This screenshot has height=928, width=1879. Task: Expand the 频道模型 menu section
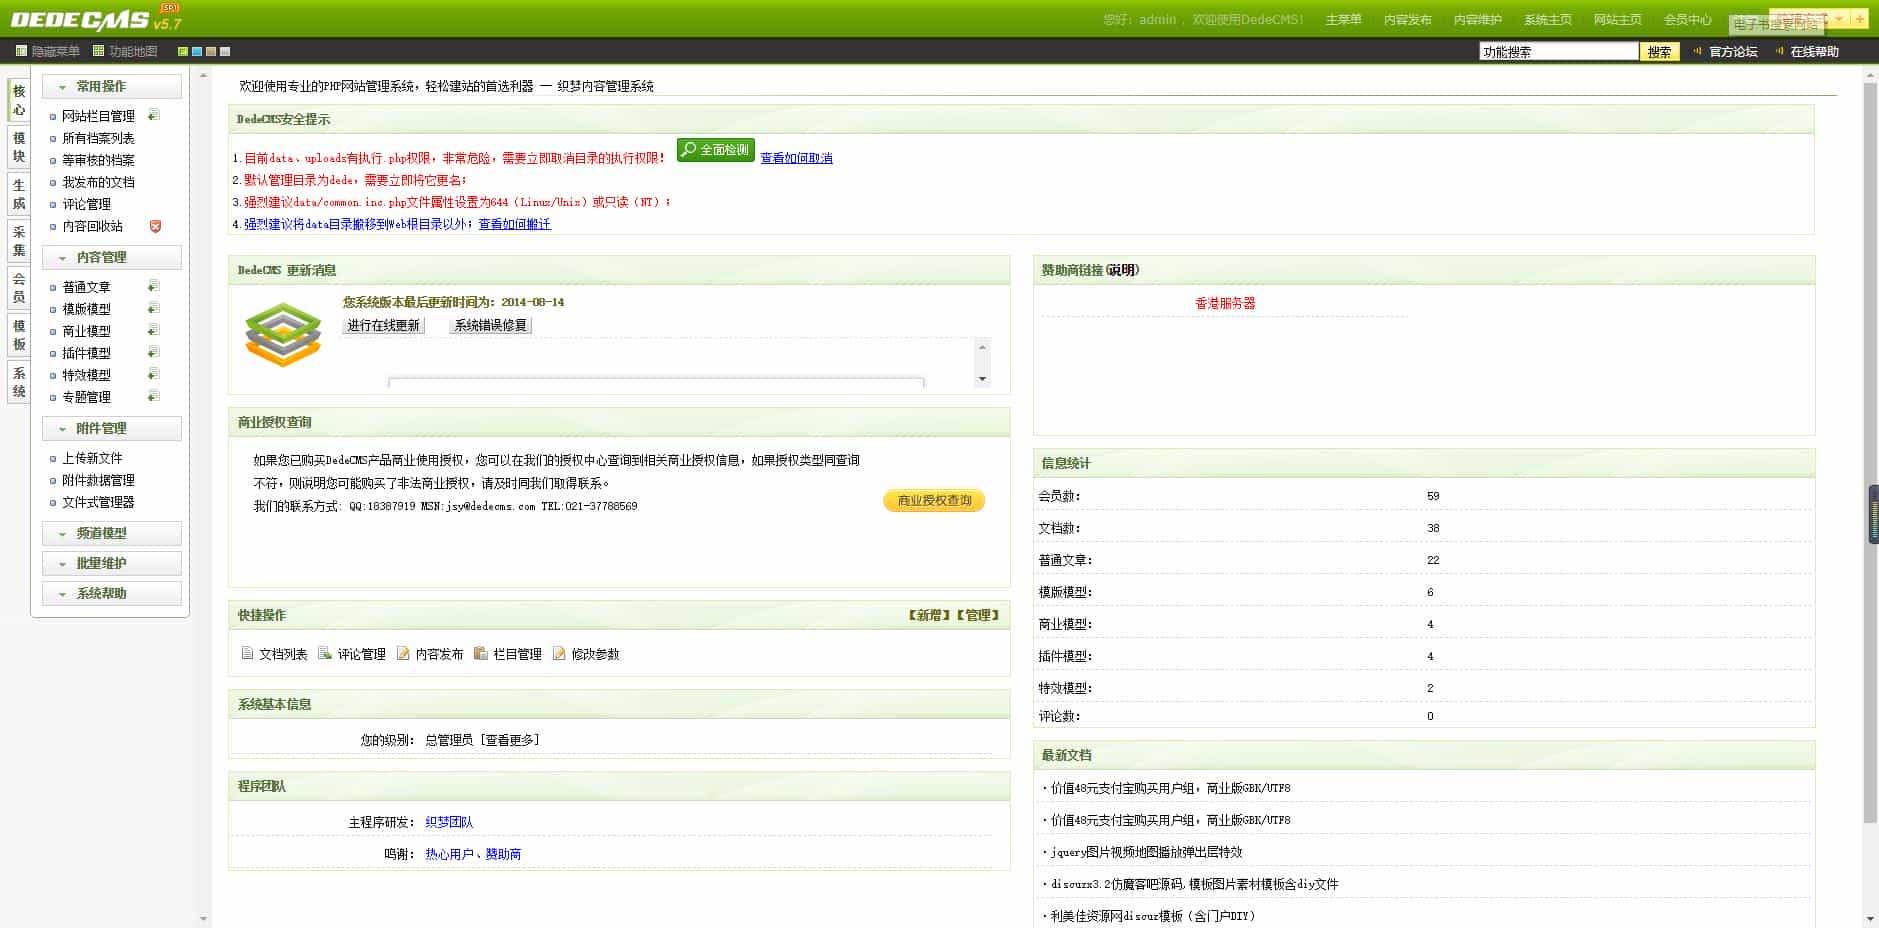(x=112, y=533)
